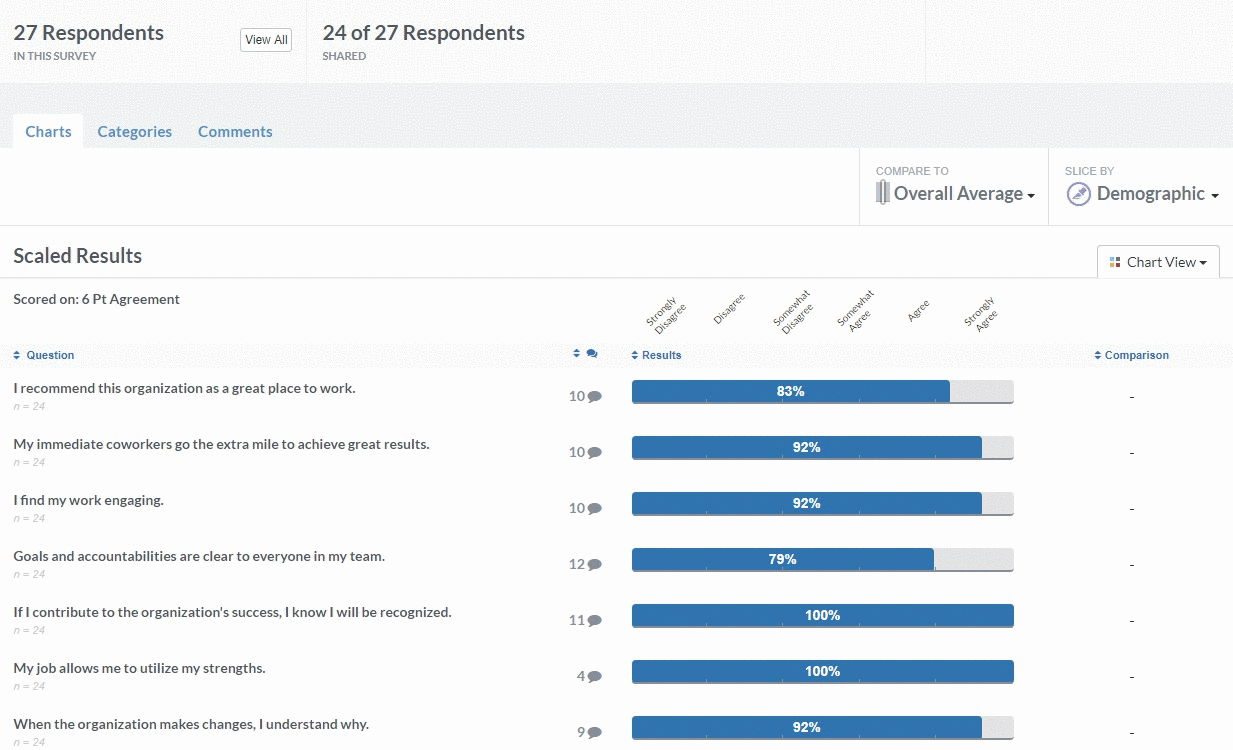Switch to the Charts tab
This screenshot has height=750, width=1233.
click(48, 131)
